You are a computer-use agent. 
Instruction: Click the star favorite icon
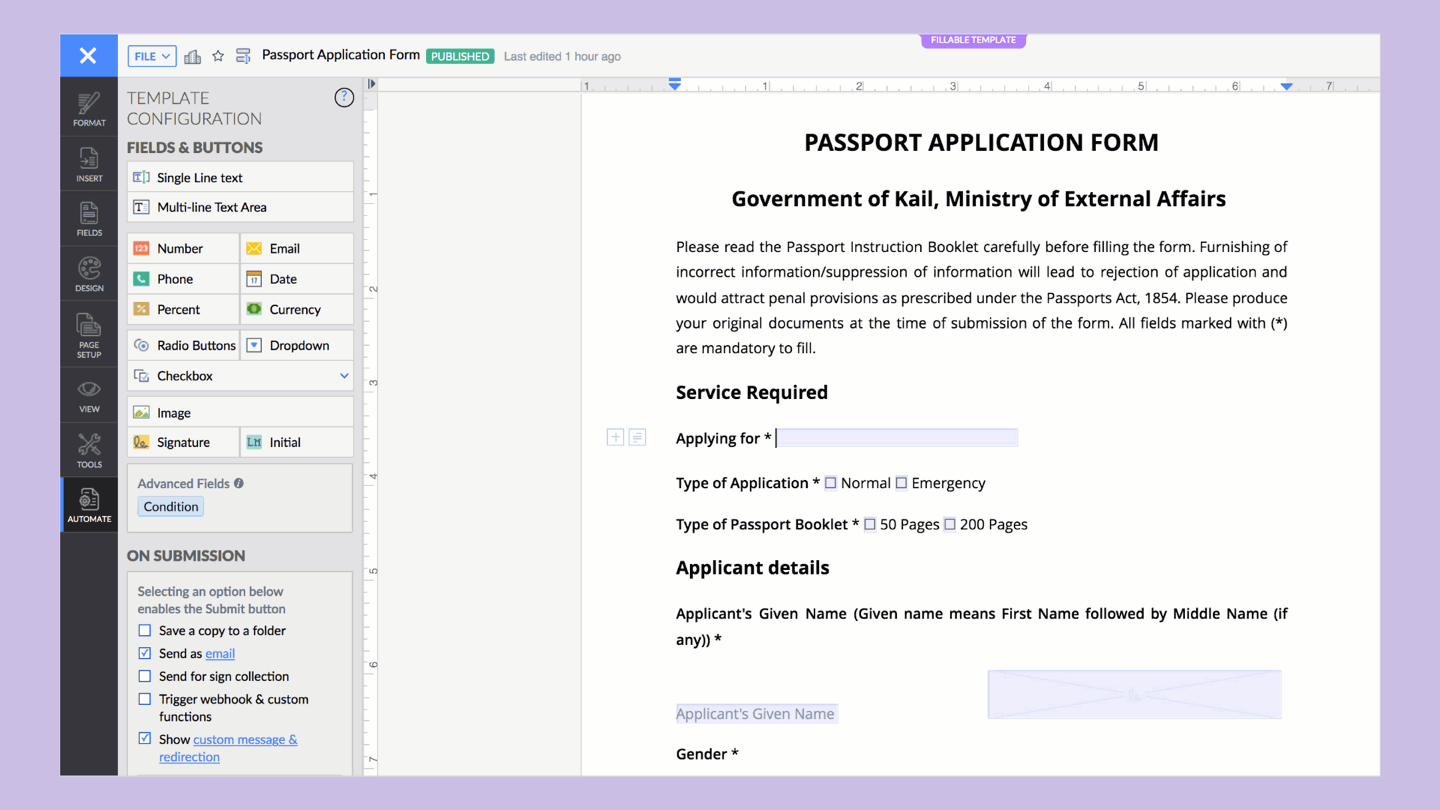coord(218,56)
